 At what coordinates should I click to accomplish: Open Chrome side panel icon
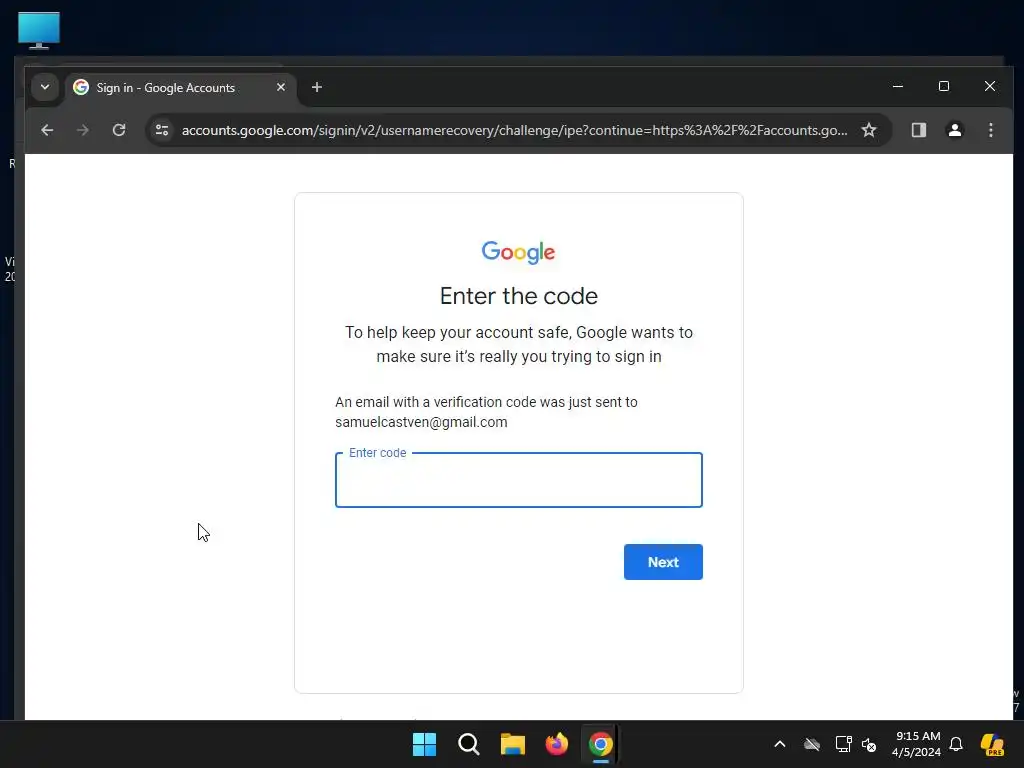(919, 130)
